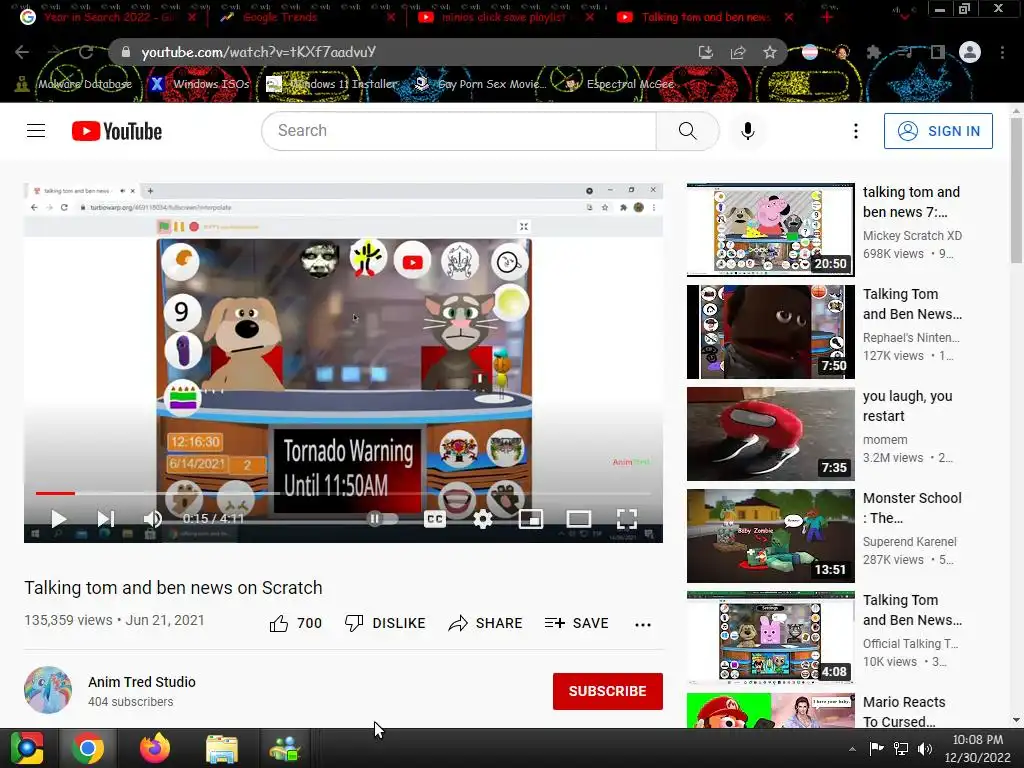Viewport: 1024px width, 768px height.
Task: Click the DISLIKE button
Action: pos(385,623)
